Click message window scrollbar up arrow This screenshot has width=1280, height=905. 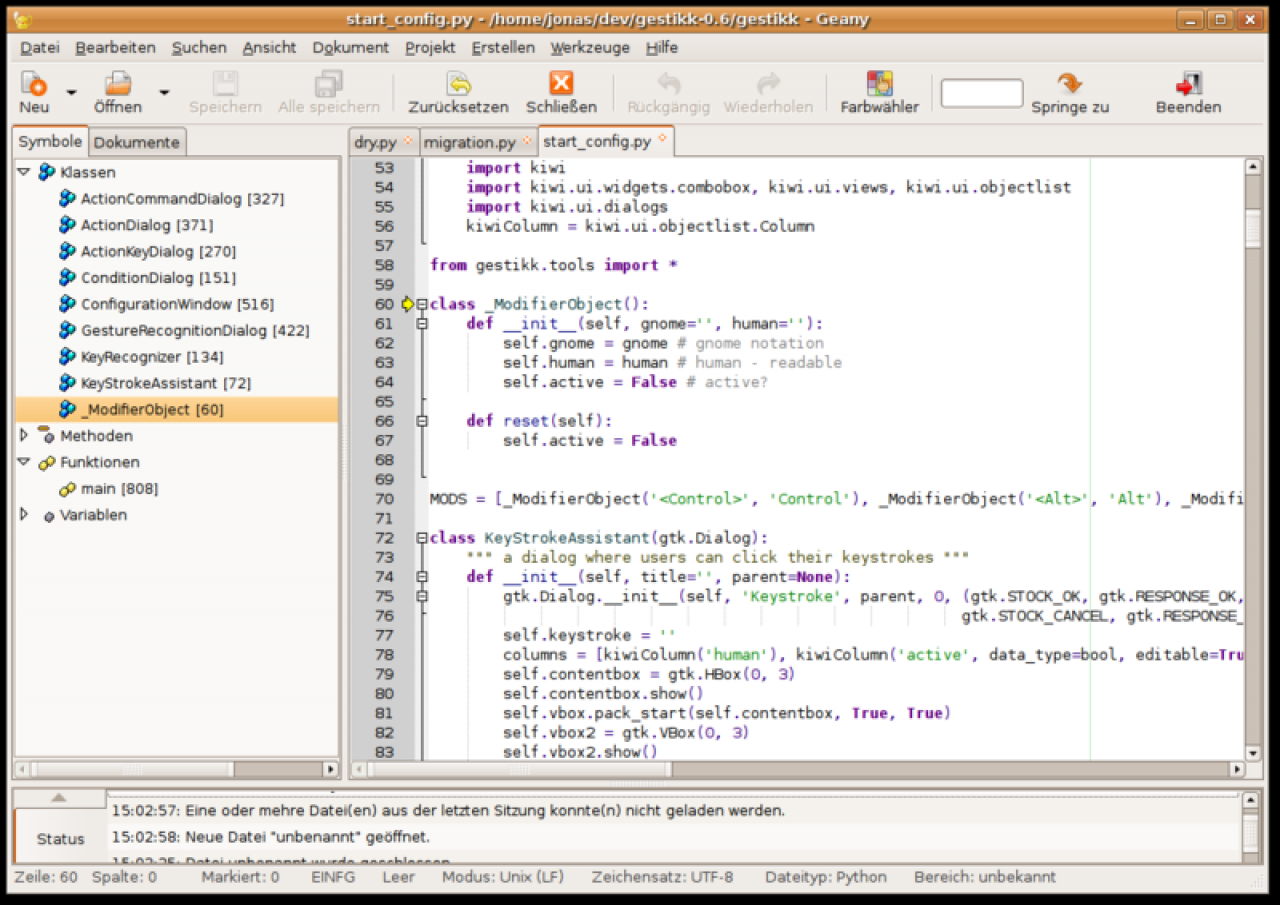click(1250, 799)
